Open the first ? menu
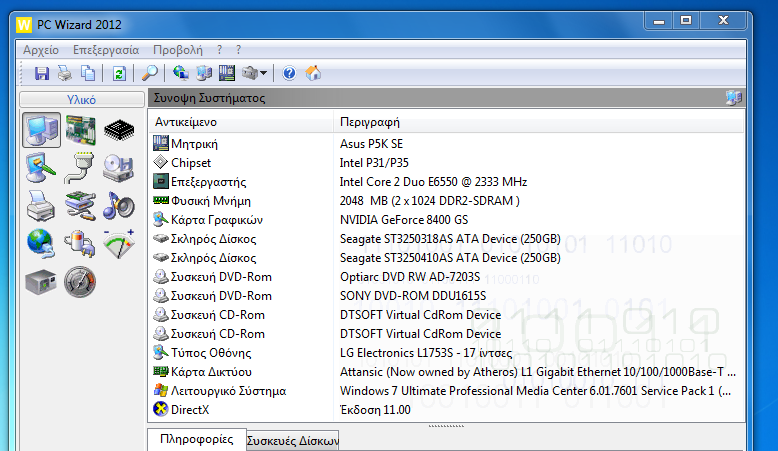 coord(219,50)
